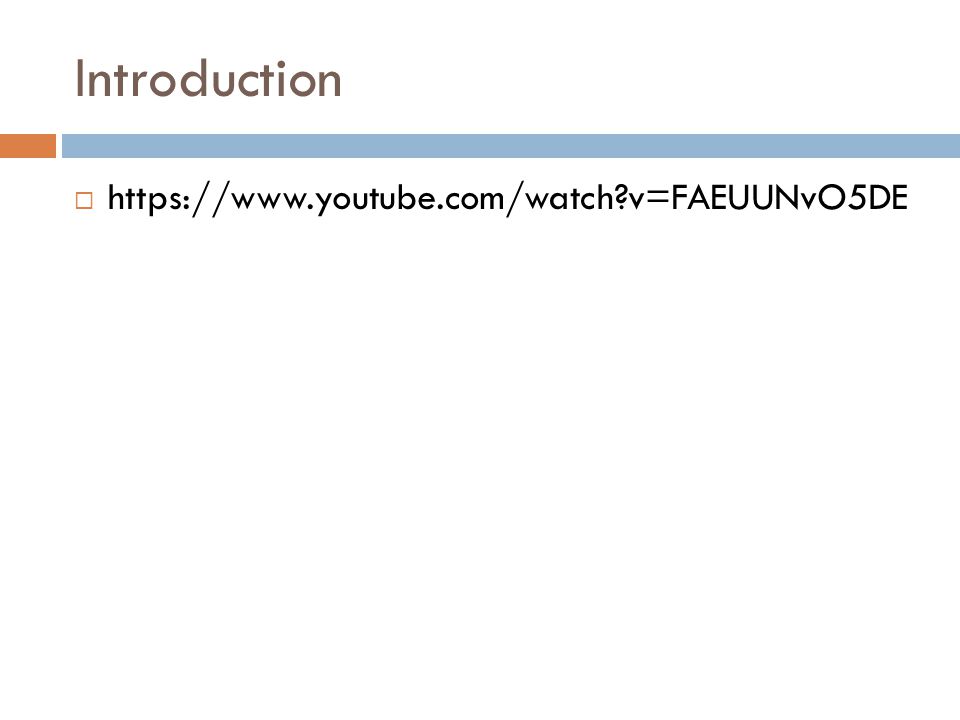Click the Introduction slide title

tap(208, 79)
